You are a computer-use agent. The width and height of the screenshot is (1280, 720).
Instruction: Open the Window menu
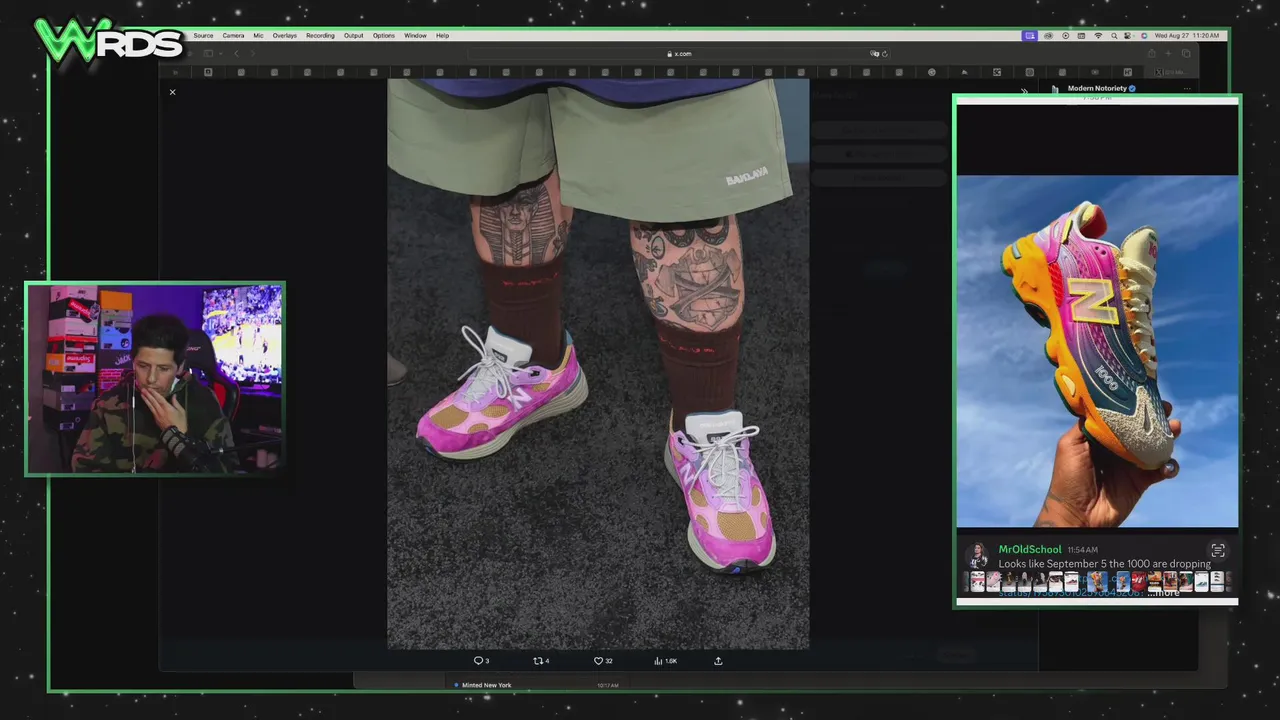(415, 36)
